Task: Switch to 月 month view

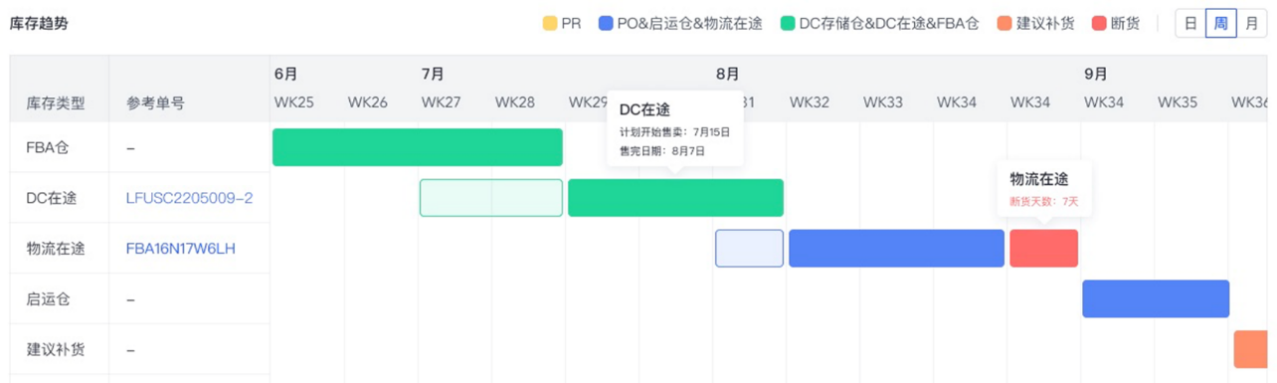Action: tap(1252, 23)
